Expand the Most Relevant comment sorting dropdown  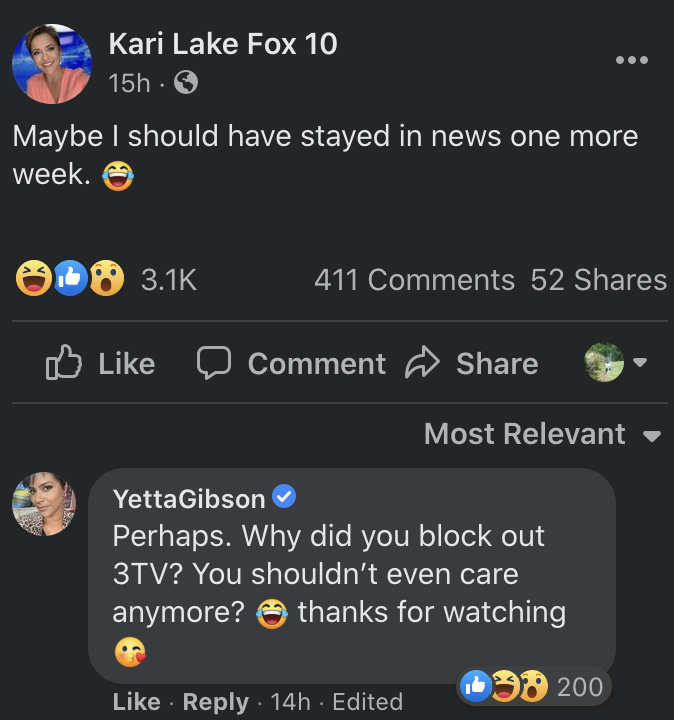(x=542, y=434)
